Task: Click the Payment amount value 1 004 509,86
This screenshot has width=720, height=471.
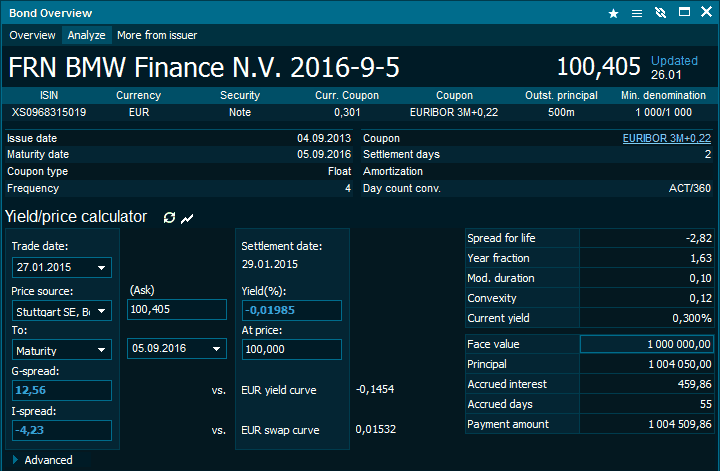Action: pyautogui.click(x=680, y=424)
